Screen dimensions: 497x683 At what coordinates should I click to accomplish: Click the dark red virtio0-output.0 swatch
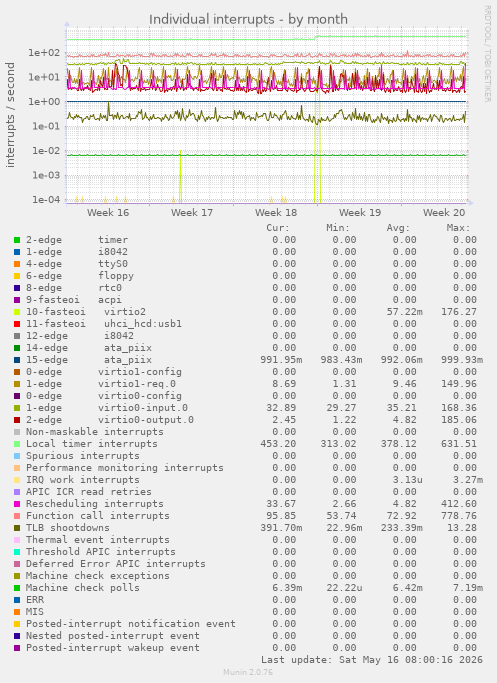point(17,420)
